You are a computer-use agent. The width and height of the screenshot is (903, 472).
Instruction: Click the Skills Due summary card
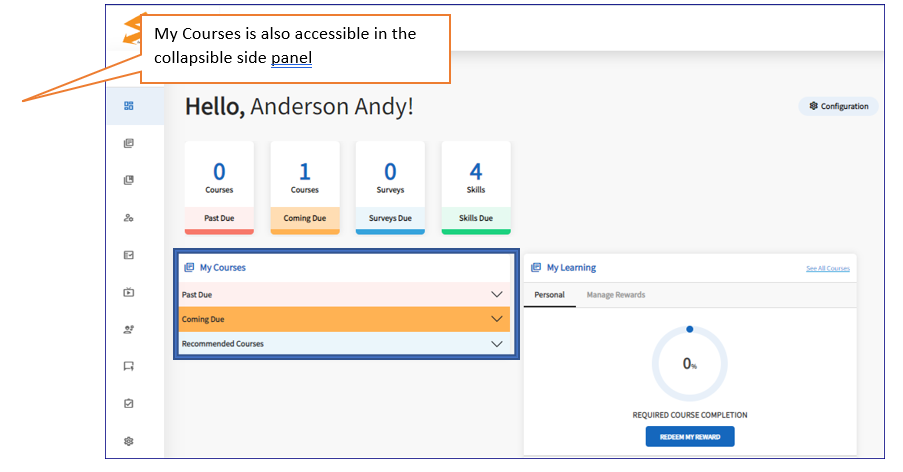tap(476, 187)
